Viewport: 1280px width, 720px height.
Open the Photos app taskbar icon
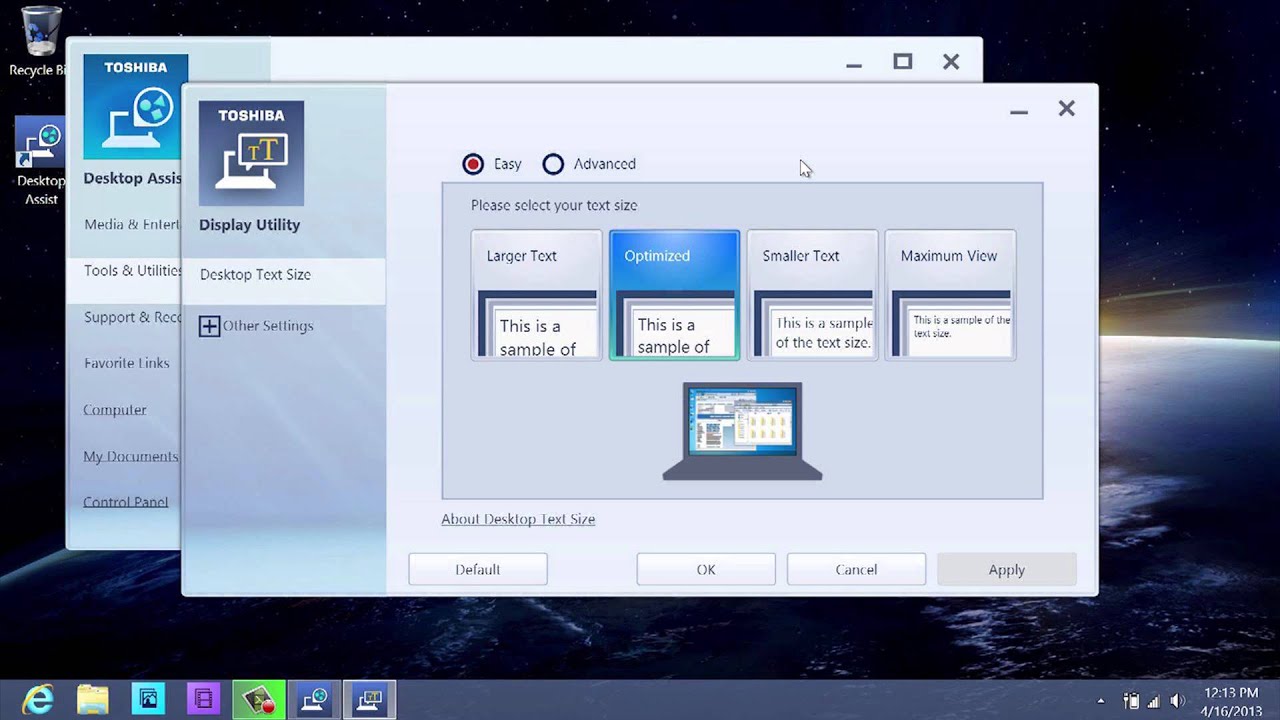(149, 698)
